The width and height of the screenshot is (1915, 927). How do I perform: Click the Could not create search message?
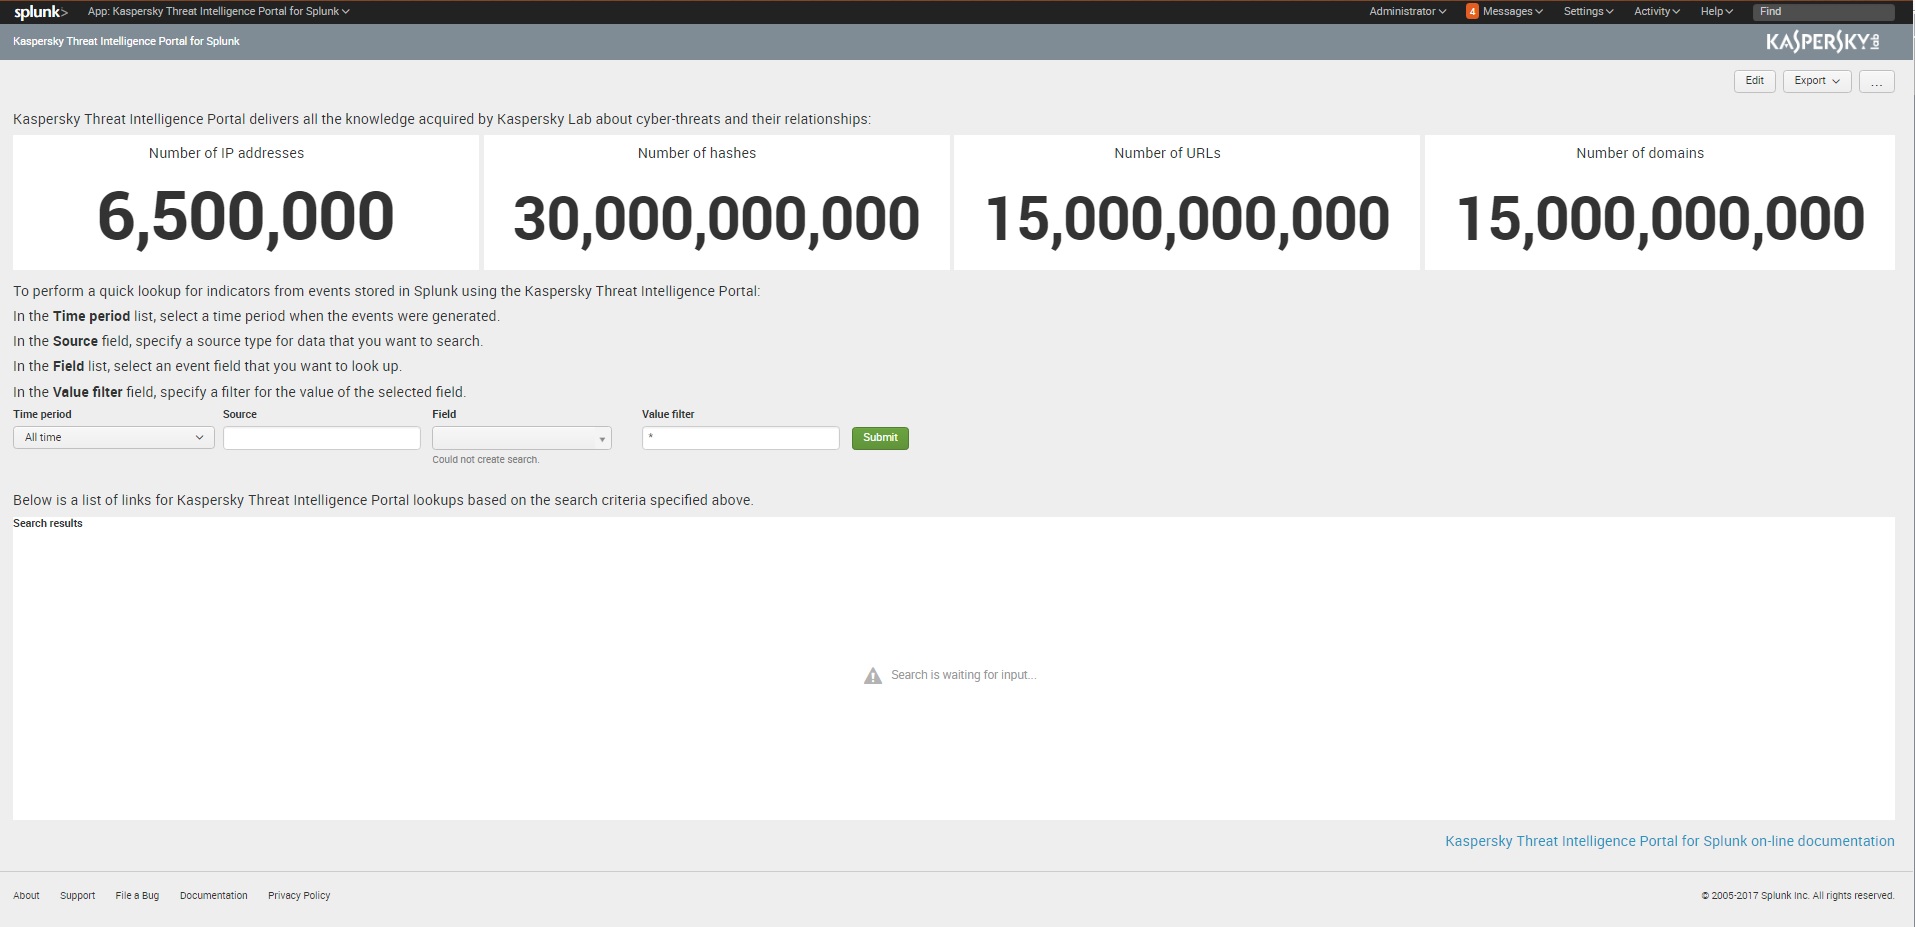coord(486,460)
